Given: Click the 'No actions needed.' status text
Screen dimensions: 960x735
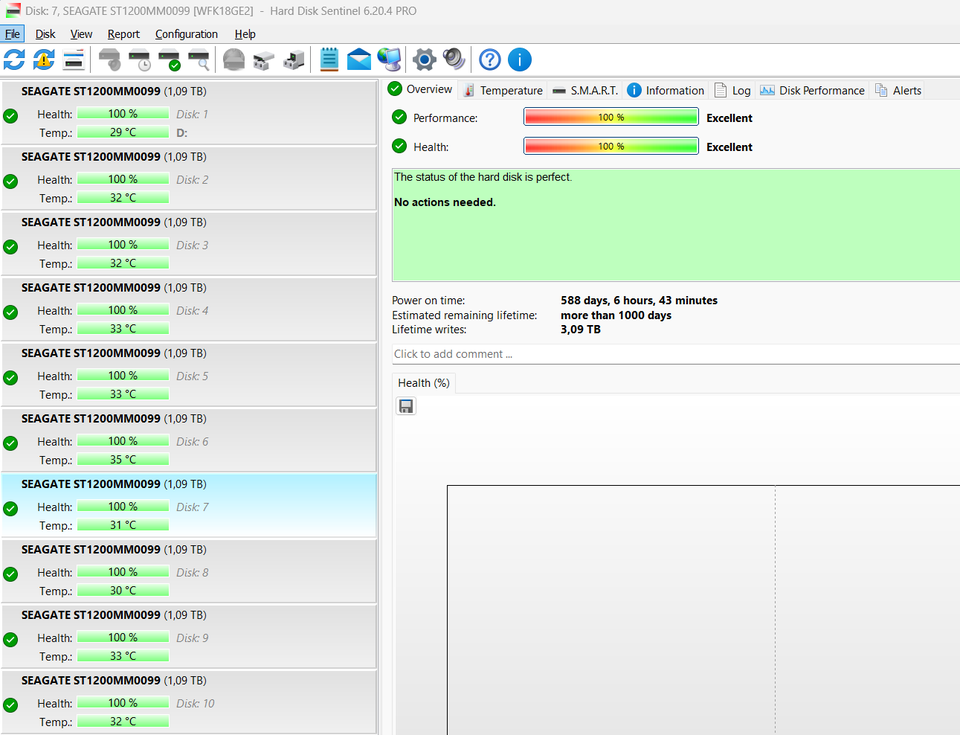Looking at the screenshot, I should pos(444,202).
